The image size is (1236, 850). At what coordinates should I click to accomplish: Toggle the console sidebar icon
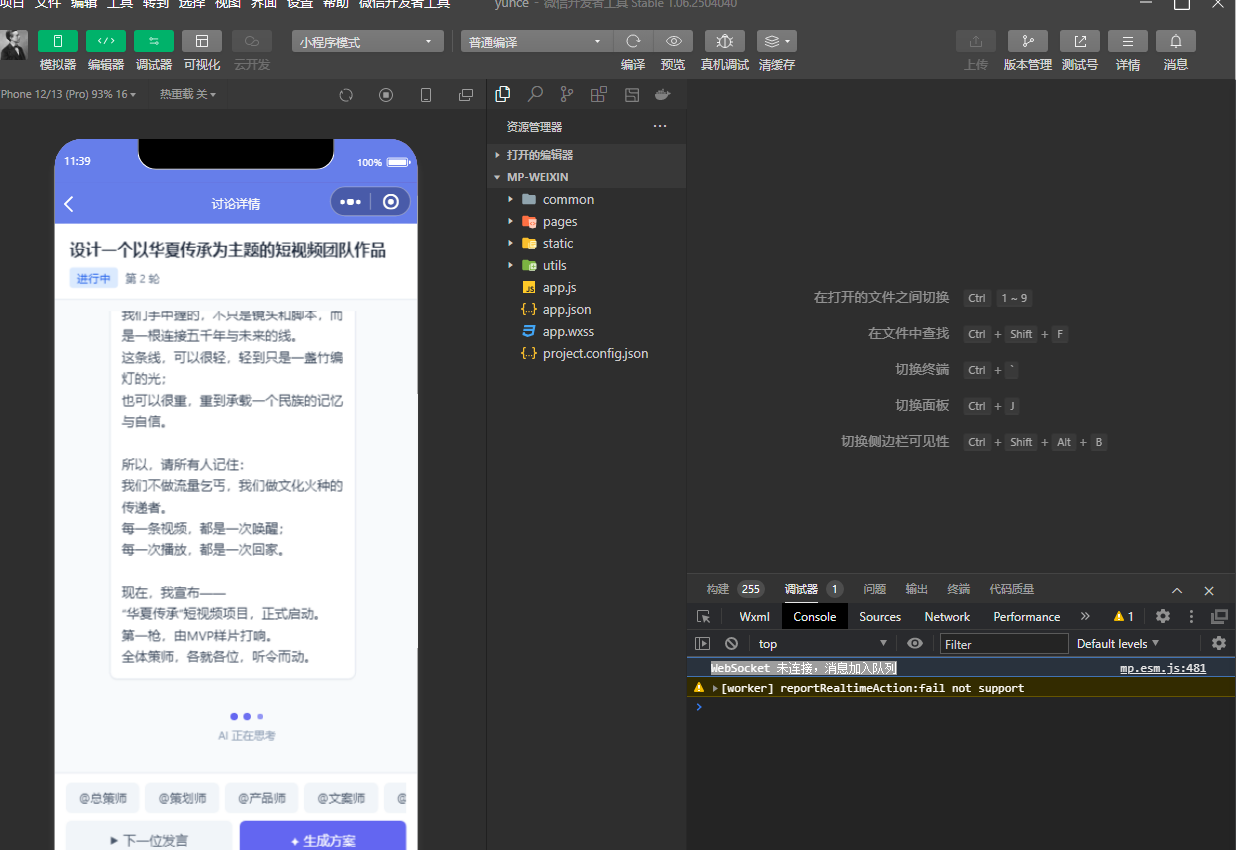[703, 643]
